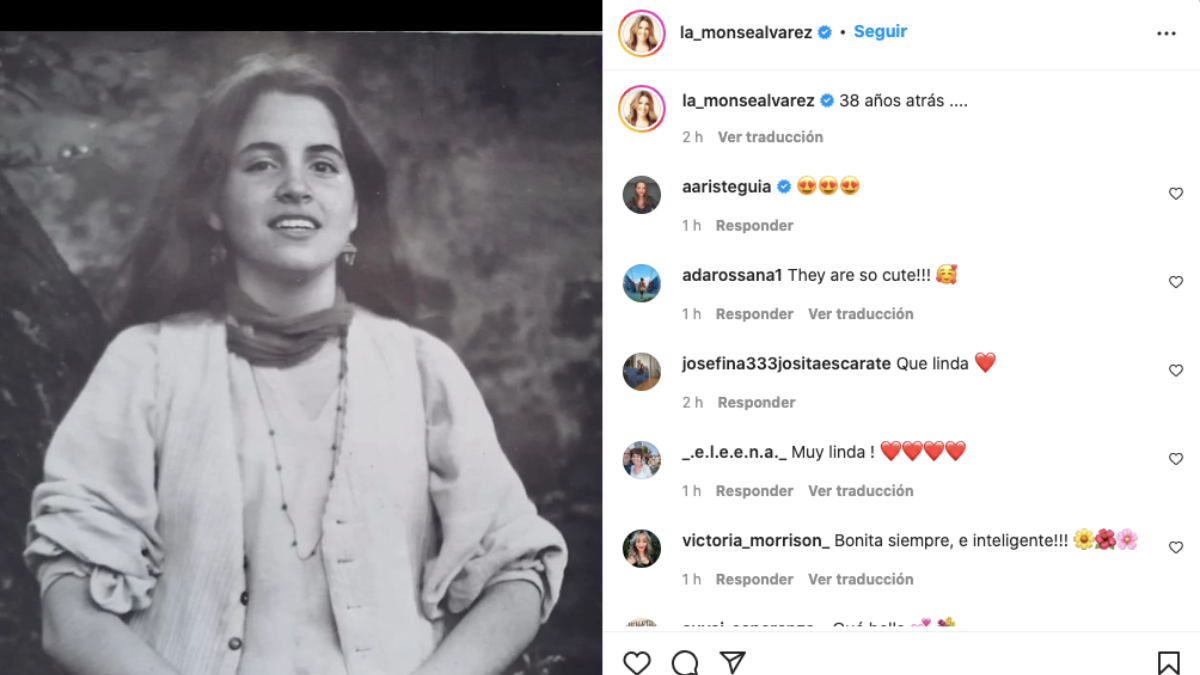Click adarossana1's profile picture

point(642,283)
